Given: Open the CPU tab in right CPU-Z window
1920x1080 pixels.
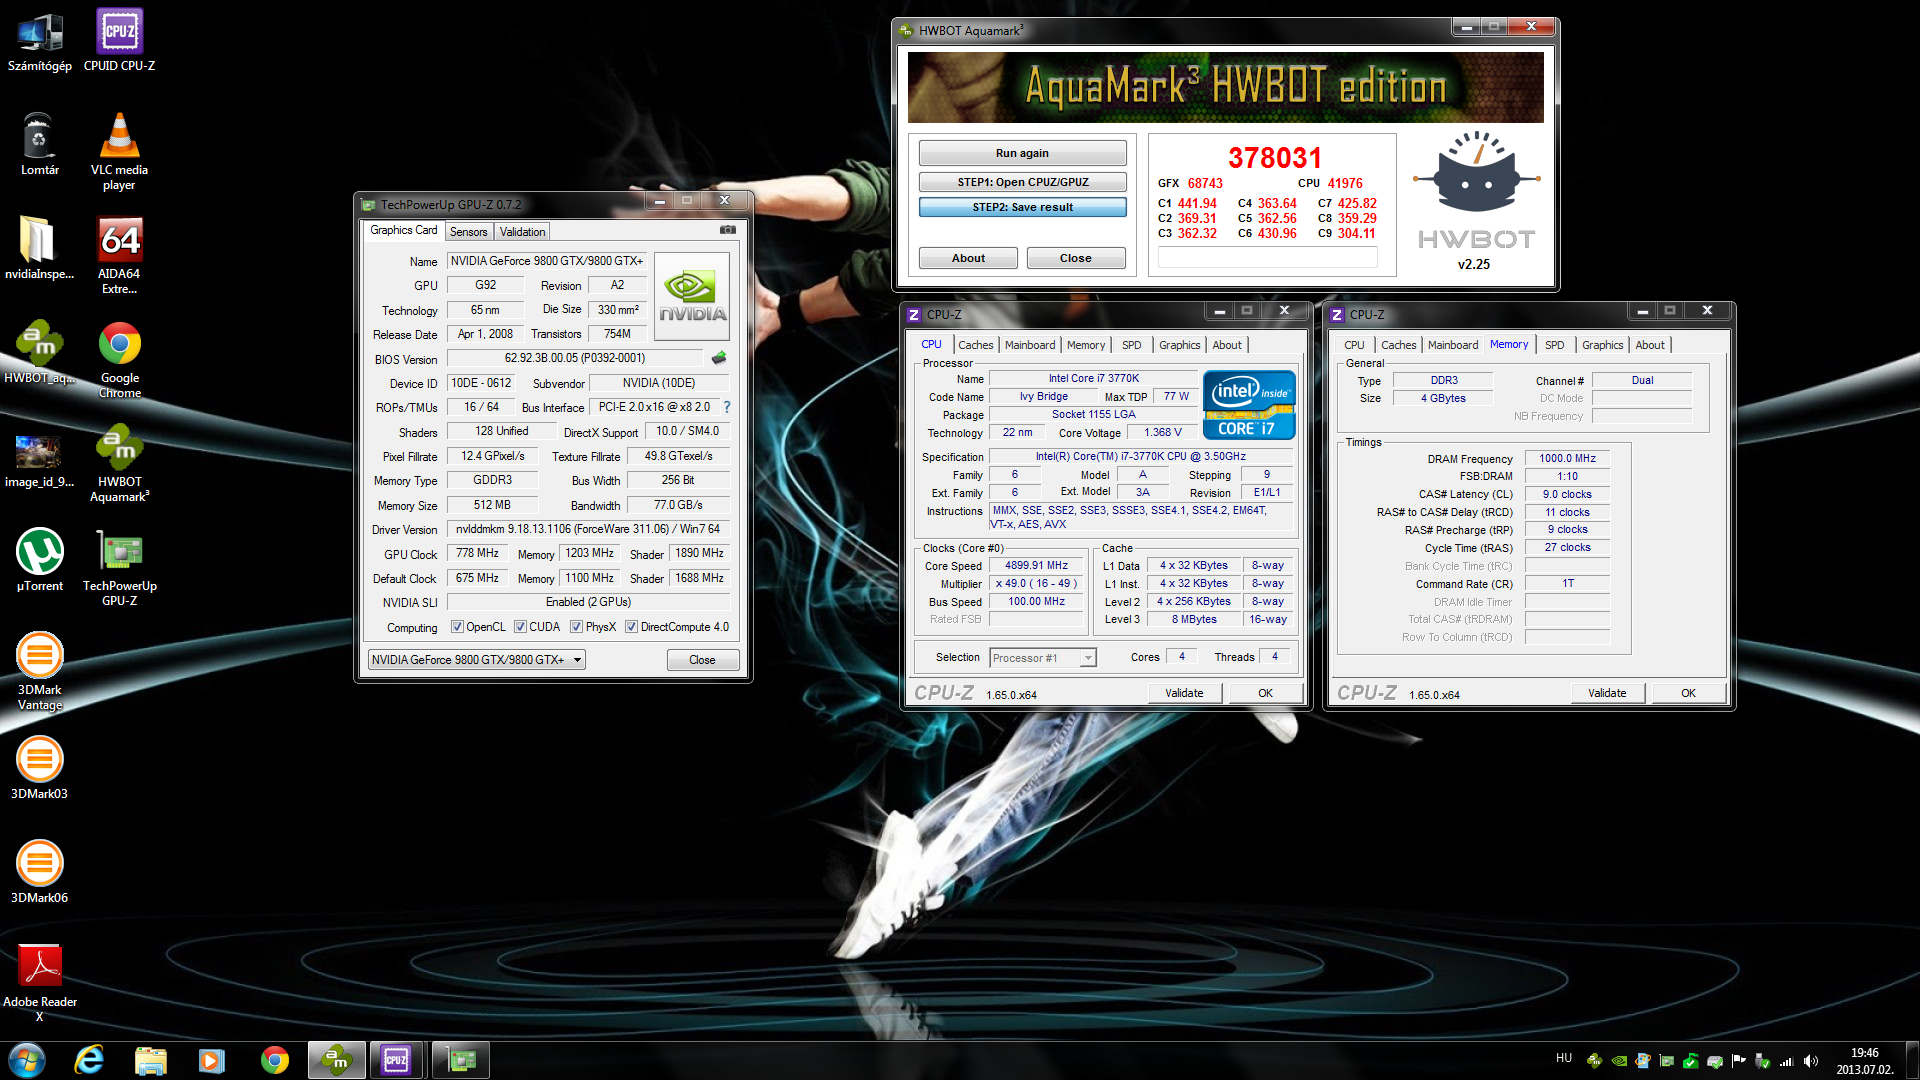Looking at the screenshot, I should coord(1354,345).
